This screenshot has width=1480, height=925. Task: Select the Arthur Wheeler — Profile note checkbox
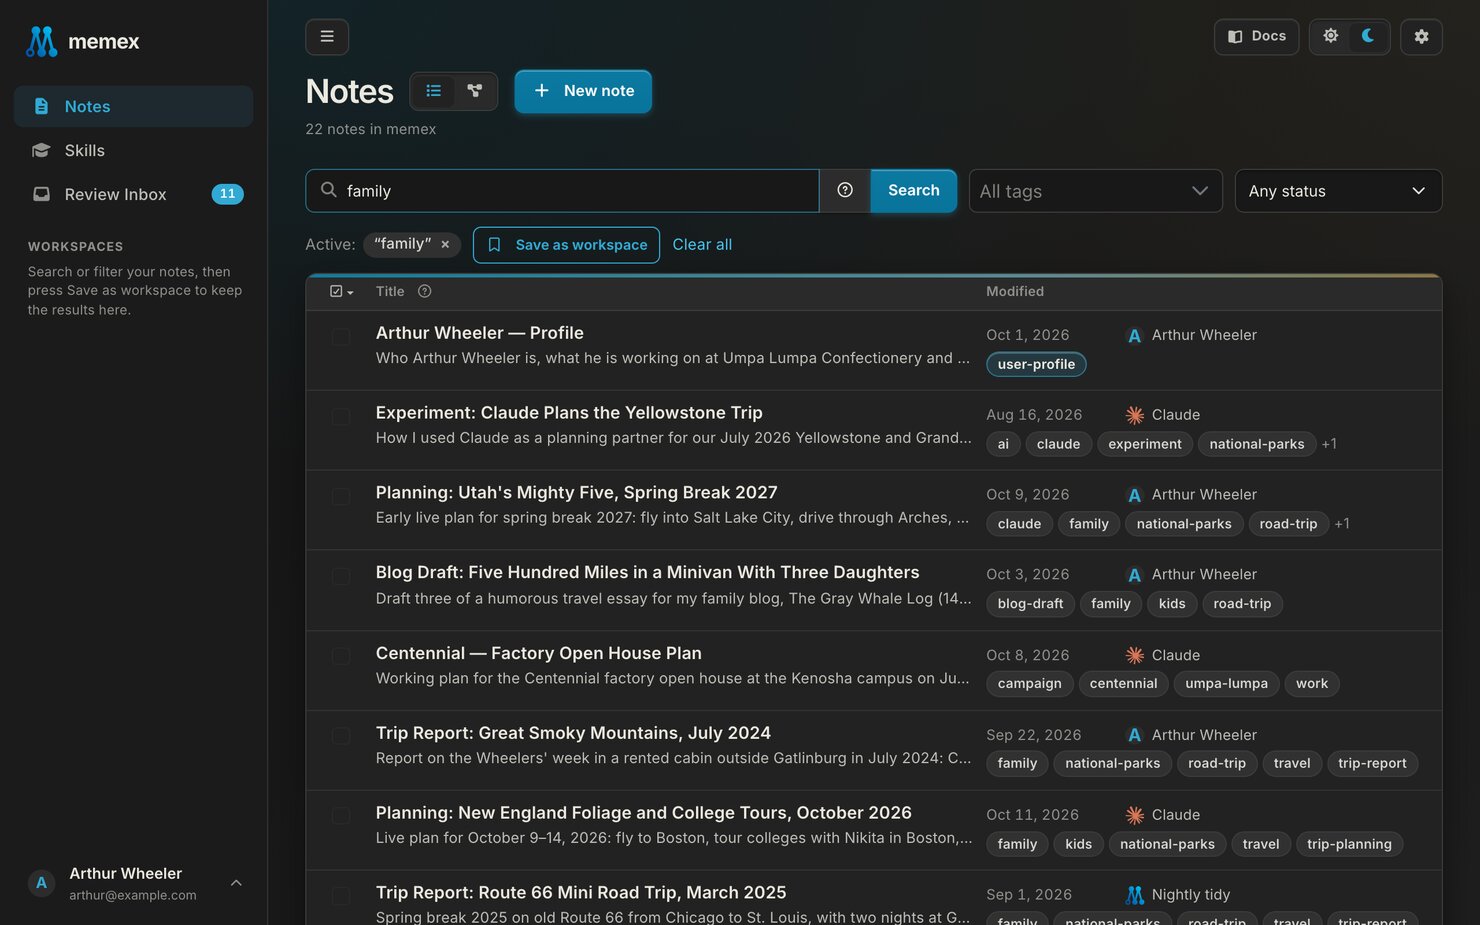pos(341,337)
